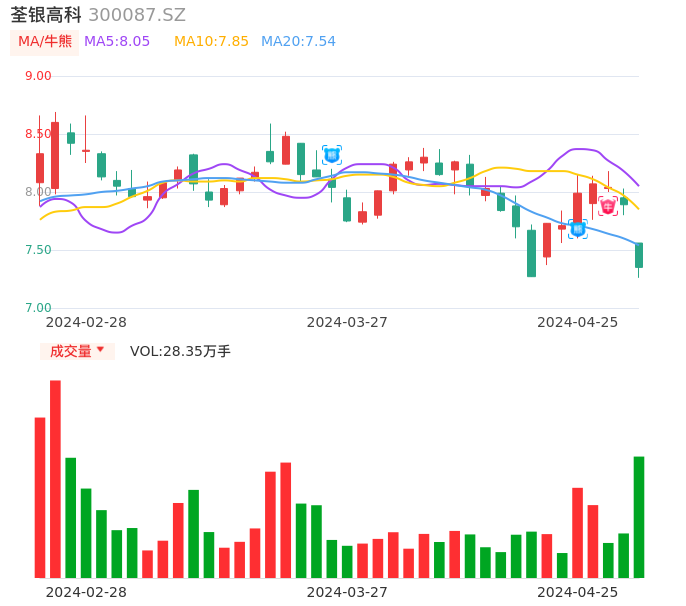Click the red bull signal marker

(x=608, y=206)
